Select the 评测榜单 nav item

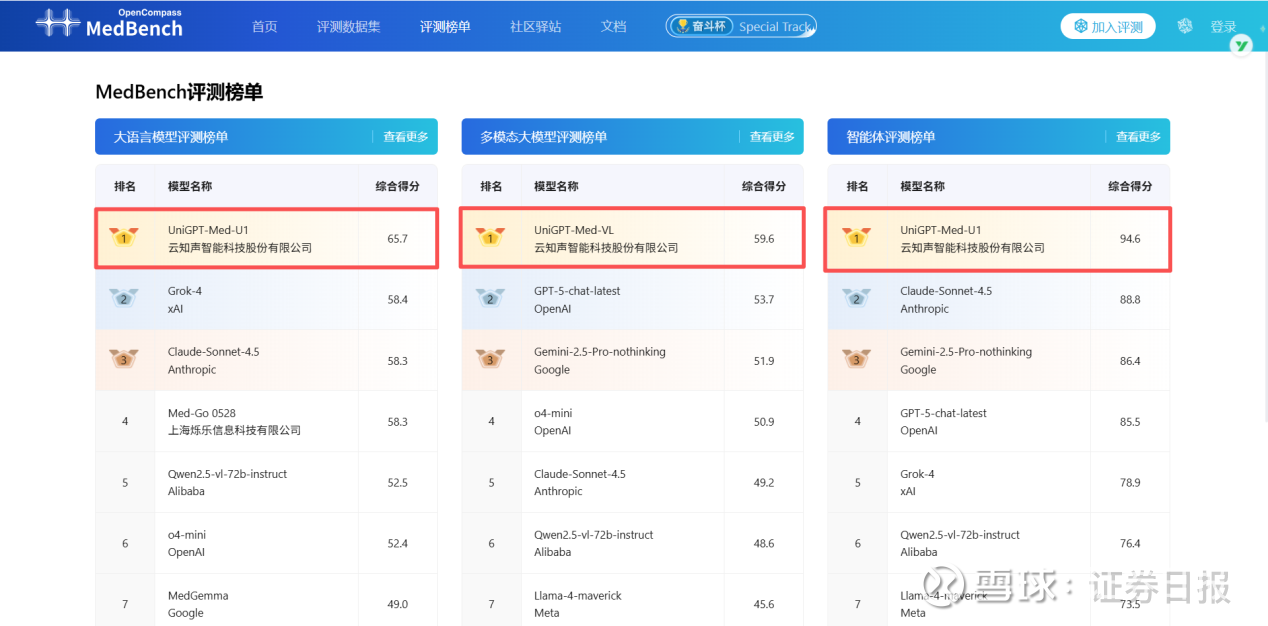pyautogui.click(x=445, y=27)
